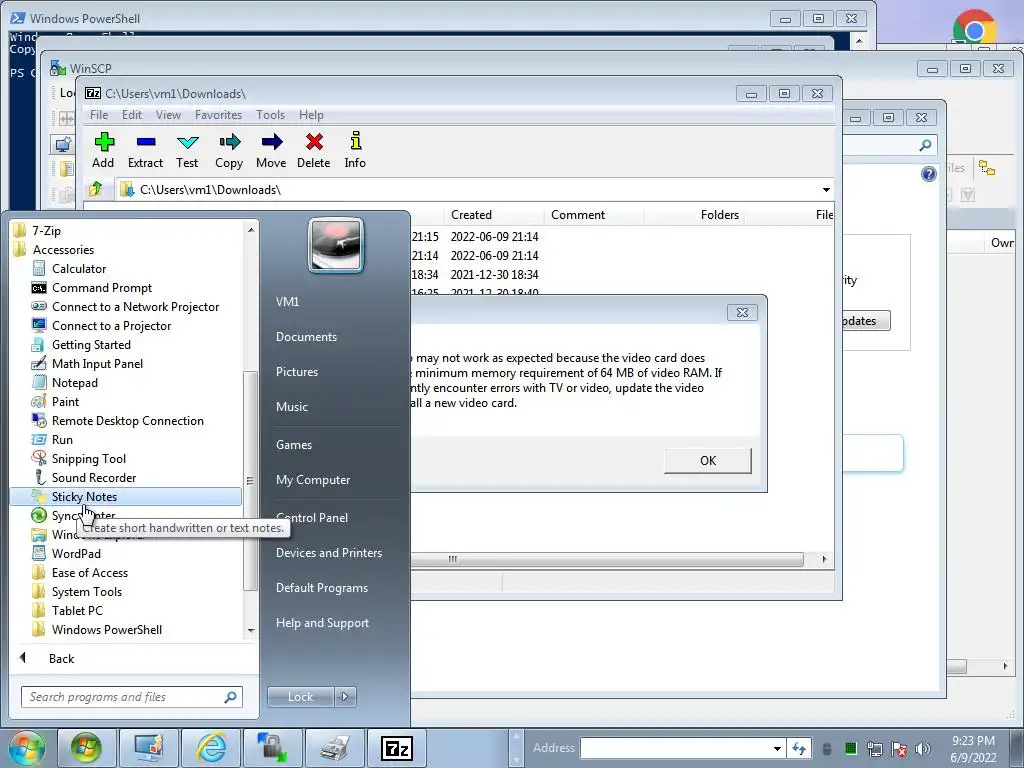Viewport: 1024px width, 768px height.
Task: Open Sound Recorder
Action: tap(93, 477)
